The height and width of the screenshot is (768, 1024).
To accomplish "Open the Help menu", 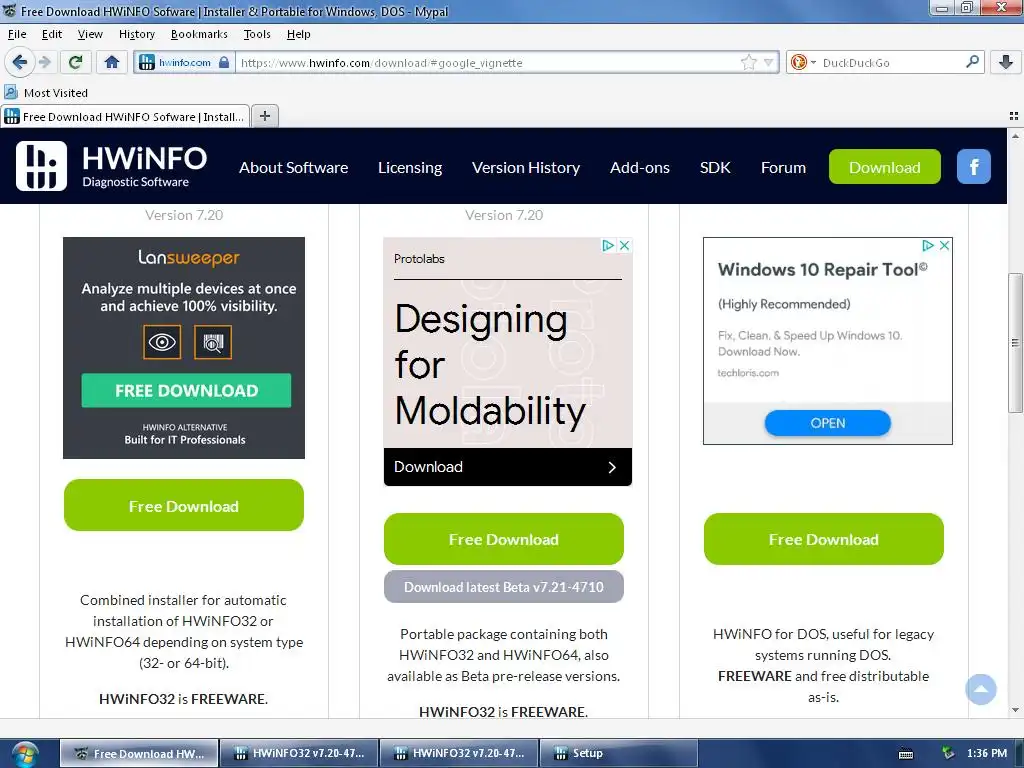I will coord(298,34).
